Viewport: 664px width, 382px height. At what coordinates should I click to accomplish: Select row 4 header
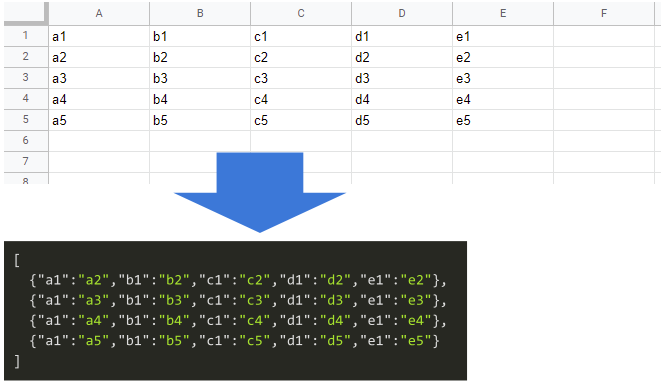pos(26,98)
